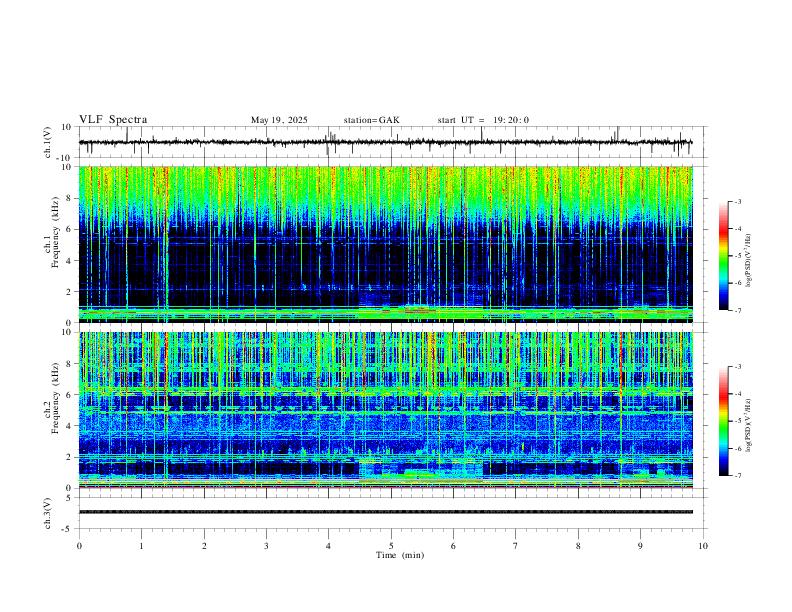Click the "Time (min)" axis label
792x612 pixels.
tap(400, 555)
